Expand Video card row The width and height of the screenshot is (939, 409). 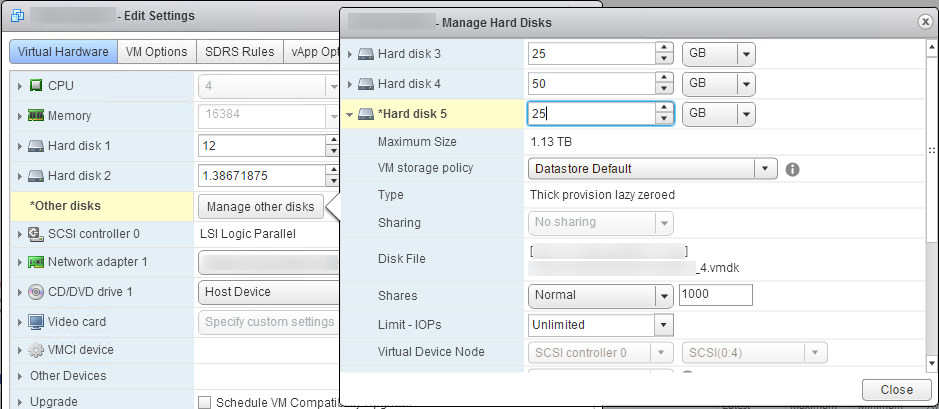pyautogui.click(x=21, y=322)
